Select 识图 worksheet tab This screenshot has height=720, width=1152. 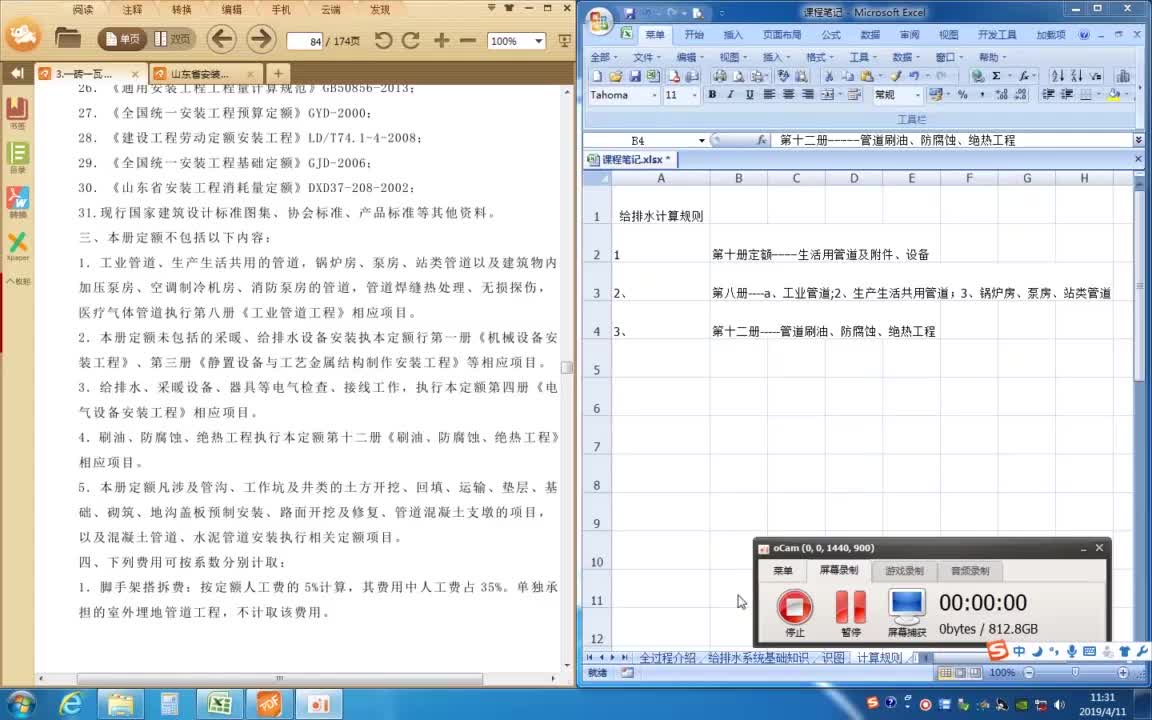[x=832, y=658]
